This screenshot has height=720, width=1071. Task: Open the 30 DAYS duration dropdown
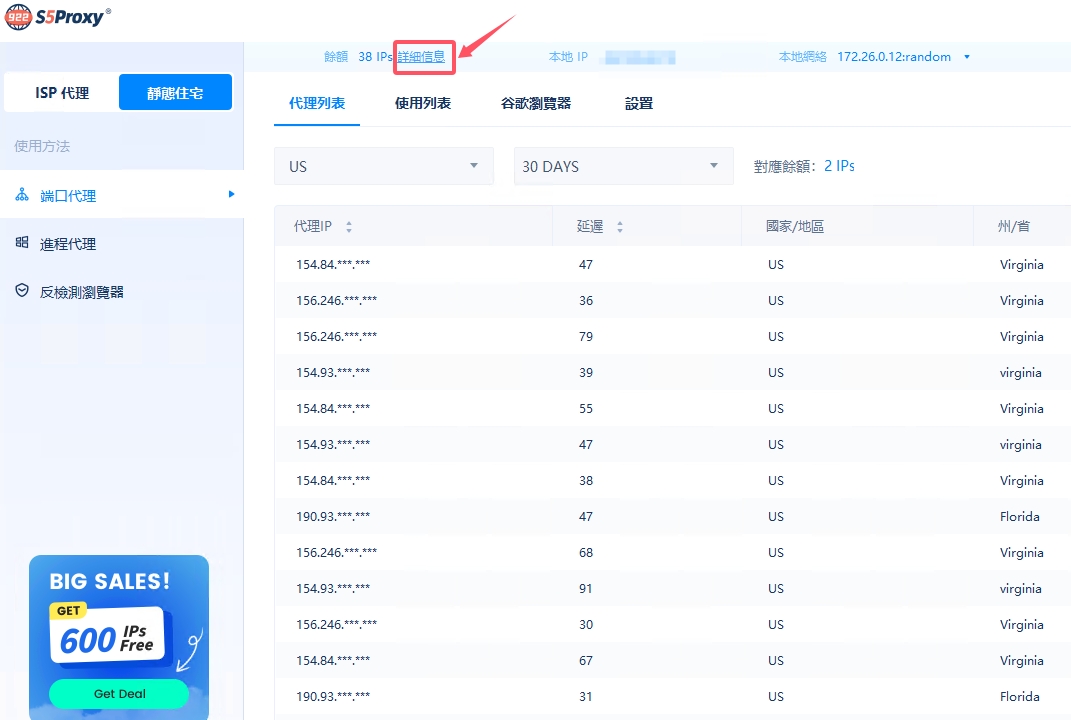click(x=622, y=166)
